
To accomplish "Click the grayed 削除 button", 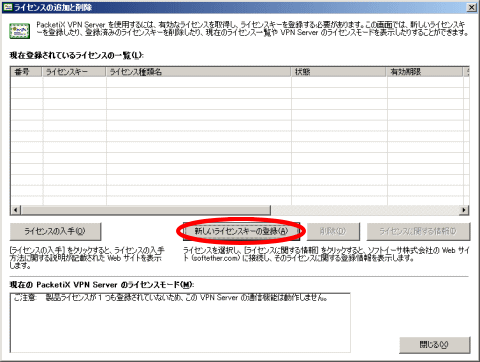I will (333, 231).
